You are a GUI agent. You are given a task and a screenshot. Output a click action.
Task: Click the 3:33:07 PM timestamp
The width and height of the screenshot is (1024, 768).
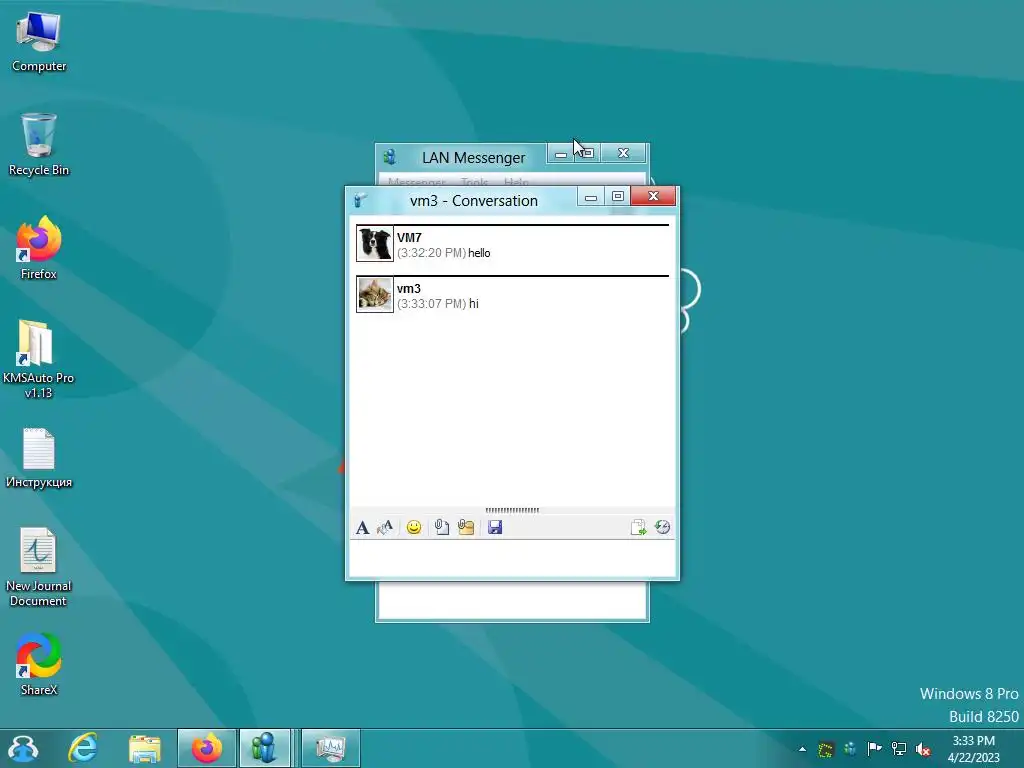point(432,304)
